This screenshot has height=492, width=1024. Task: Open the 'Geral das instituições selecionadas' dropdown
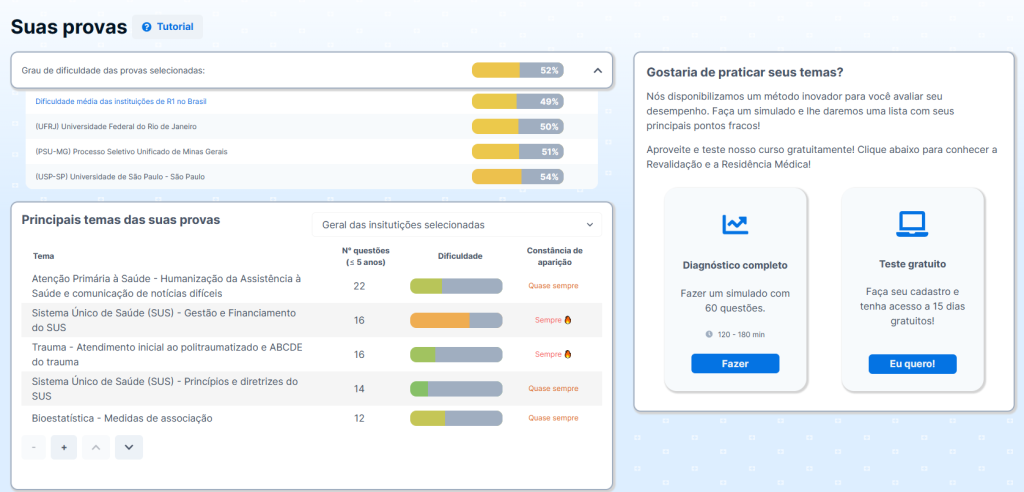pos(458,225)
